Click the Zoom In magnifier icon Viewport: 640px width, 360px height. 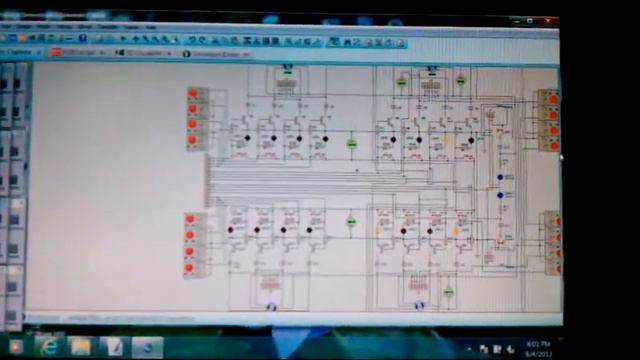pyautogui.click(x=146, y=40)
